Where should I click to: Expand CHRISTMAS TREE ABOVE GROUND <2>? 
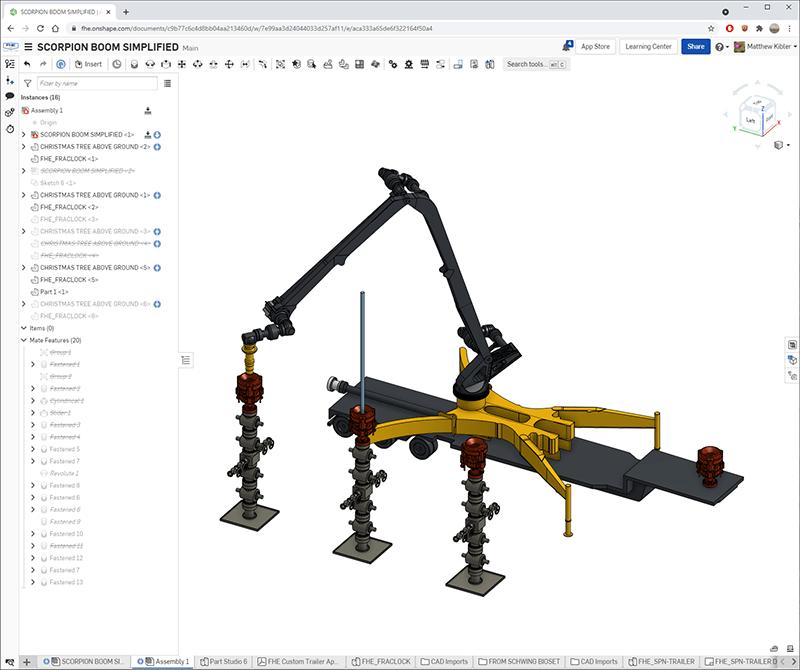(22, 144)
